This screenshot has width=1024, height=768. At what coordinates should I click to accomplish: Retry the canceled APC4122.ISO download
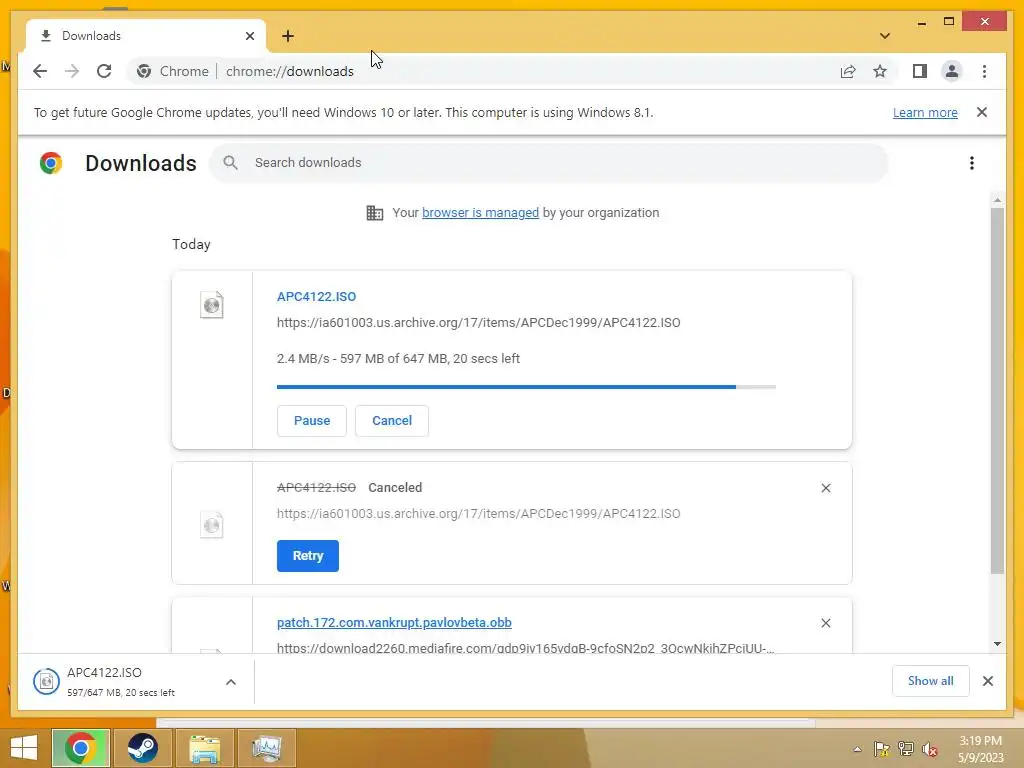coord(308,556)
